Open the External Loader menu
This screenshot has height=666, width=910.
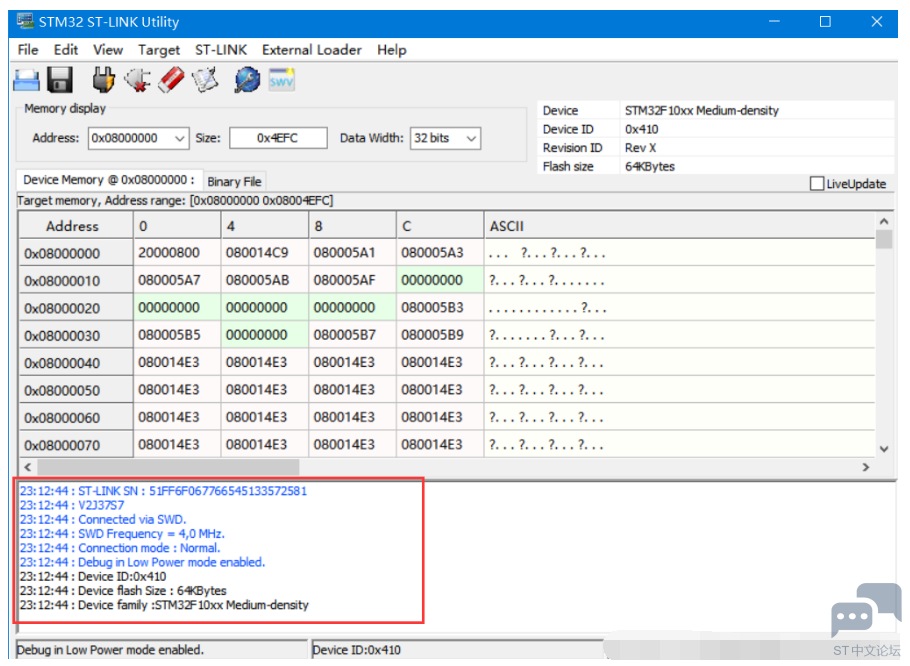pyautogui.click(x=312, y=50)
